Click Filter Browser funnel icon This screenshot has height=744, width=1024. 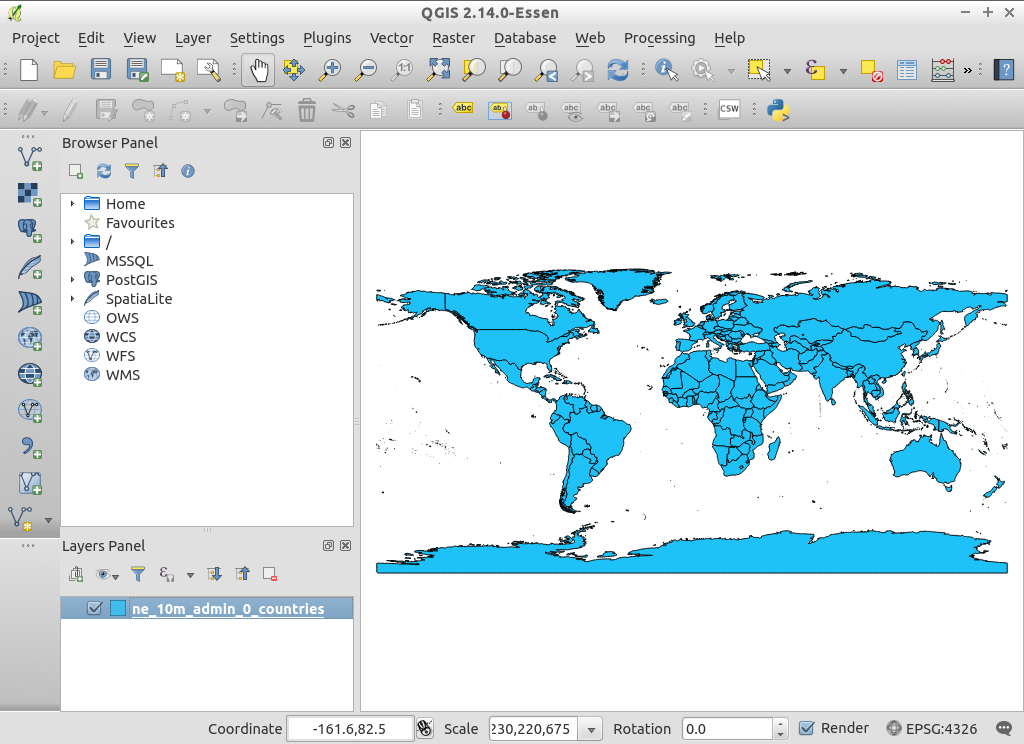click(132, 171)
